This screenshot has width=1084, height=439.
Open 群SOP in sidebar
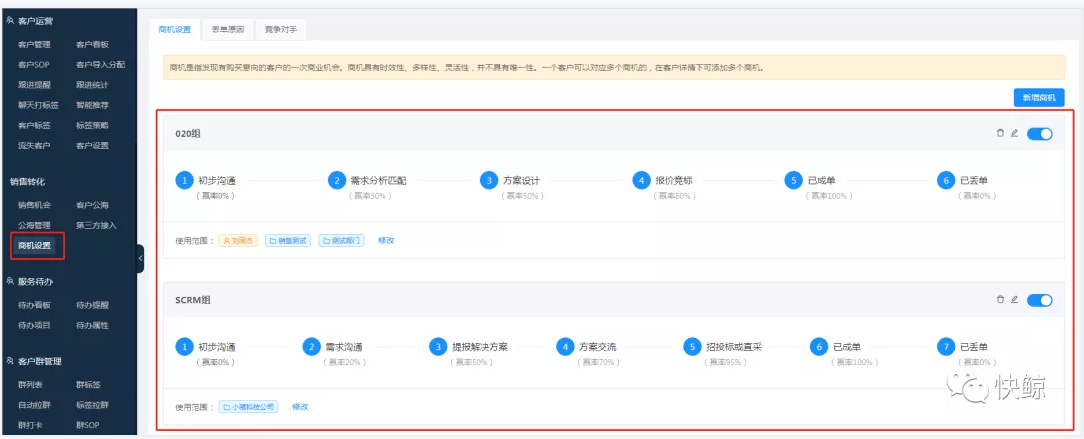coord(87,424)
